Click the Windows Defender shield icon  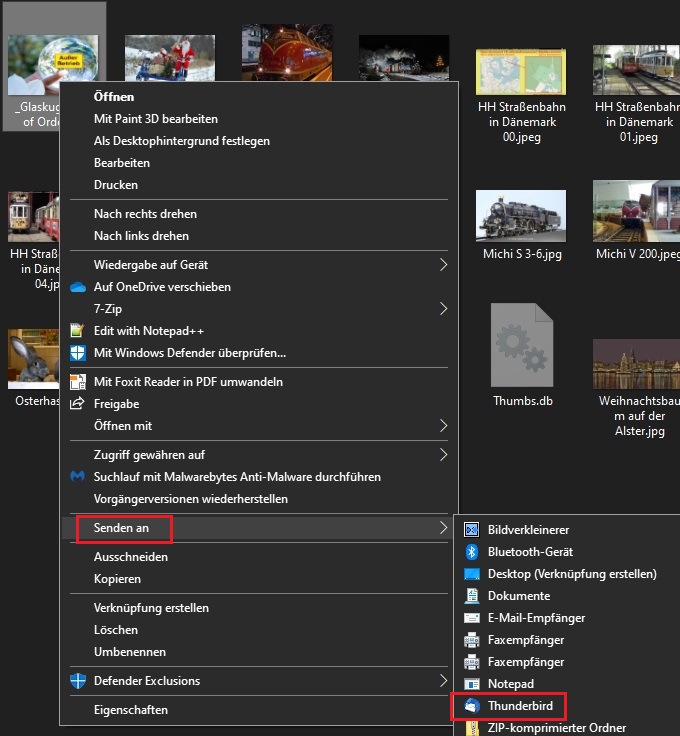[78, 353]
